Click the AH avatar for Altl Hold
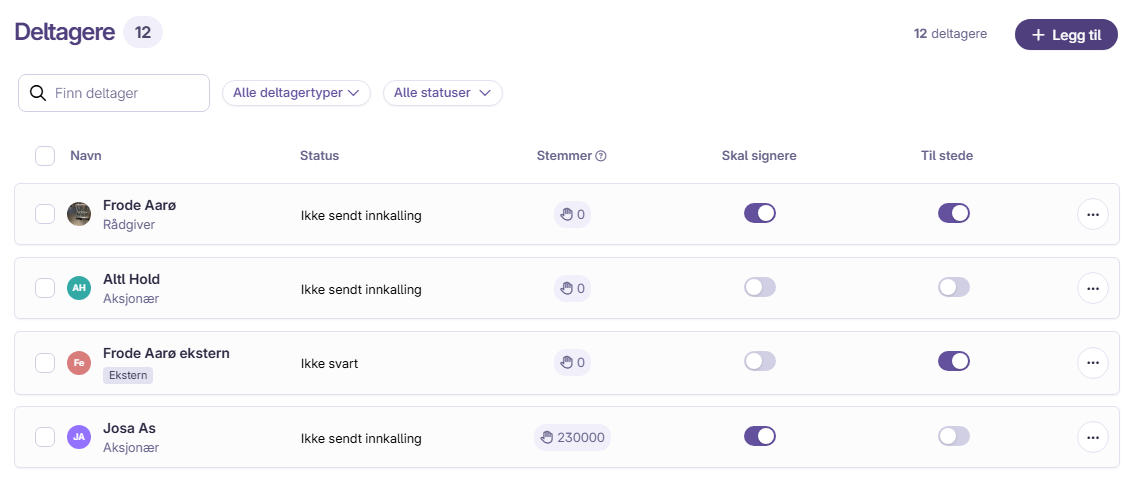1122x478 pixels. click(x=79, y=288)
